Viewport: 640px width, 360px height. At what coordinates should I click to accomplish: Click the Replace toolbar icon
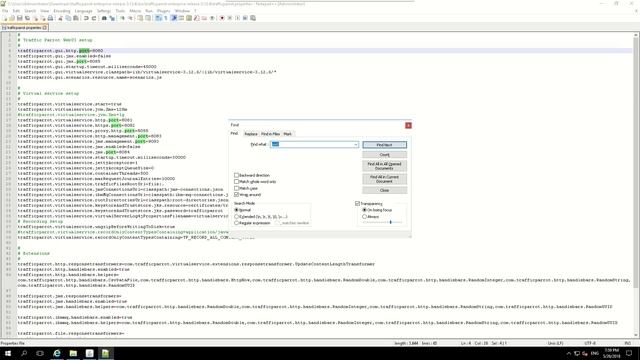[x=112, y=18]
